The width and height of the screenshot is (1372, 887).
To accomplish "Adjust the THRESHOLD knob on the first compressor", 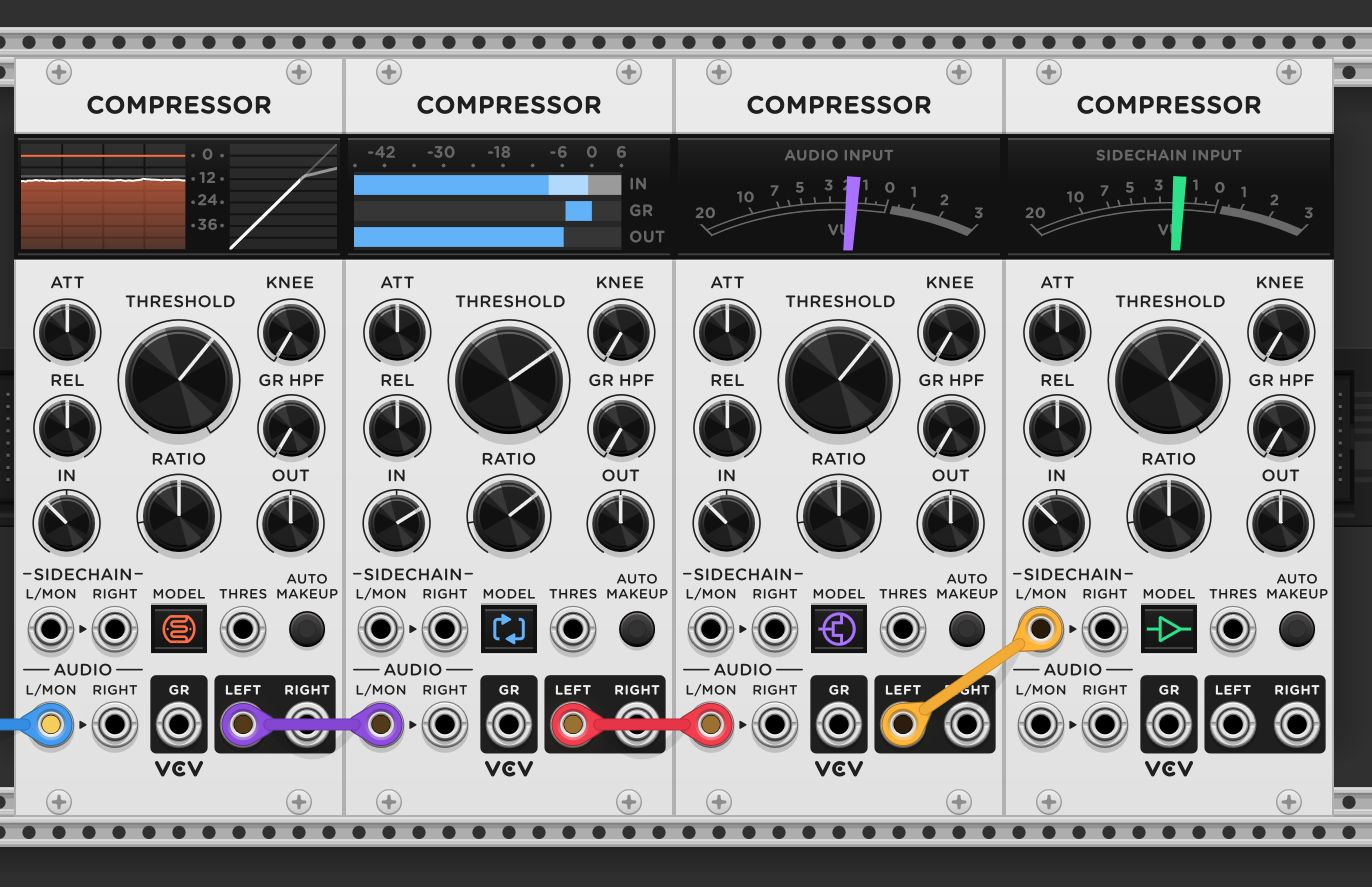I will [x=179, y=380].
